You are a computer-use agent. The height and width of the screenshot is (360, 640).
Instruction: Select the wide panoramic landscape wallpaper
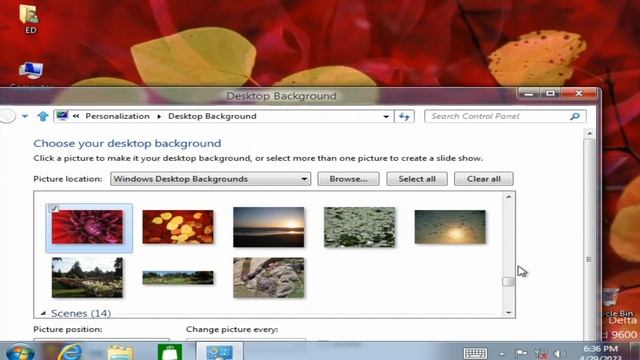click(178, 278)
